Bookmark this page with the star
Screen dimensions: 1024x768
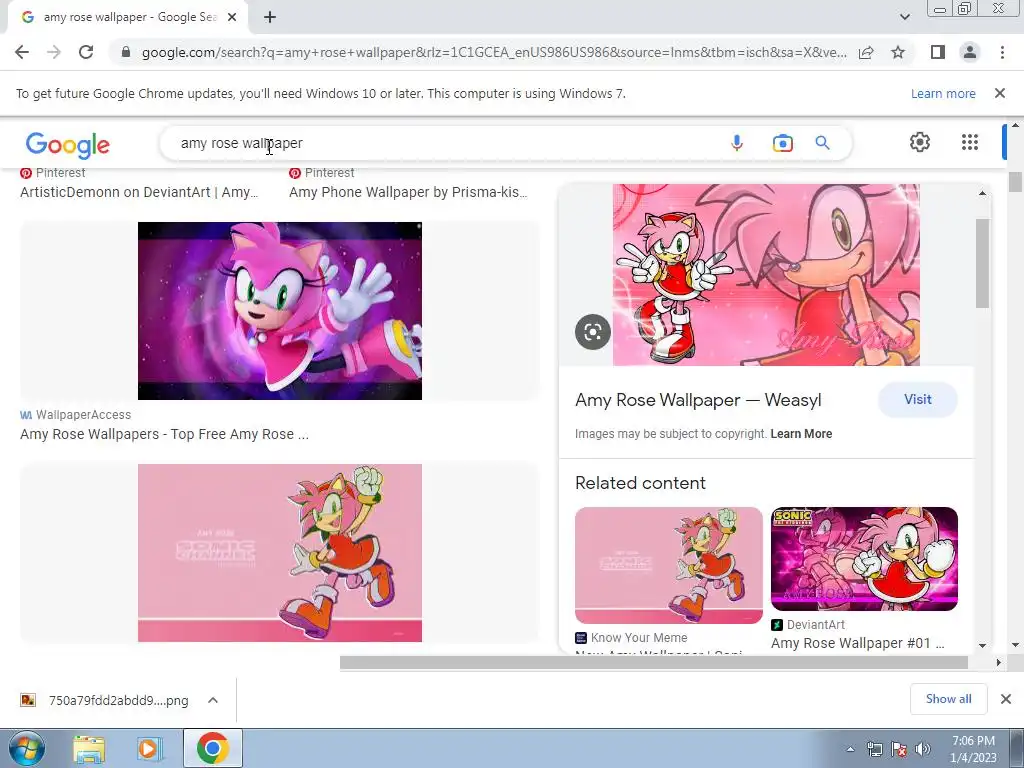click(898, 52)
